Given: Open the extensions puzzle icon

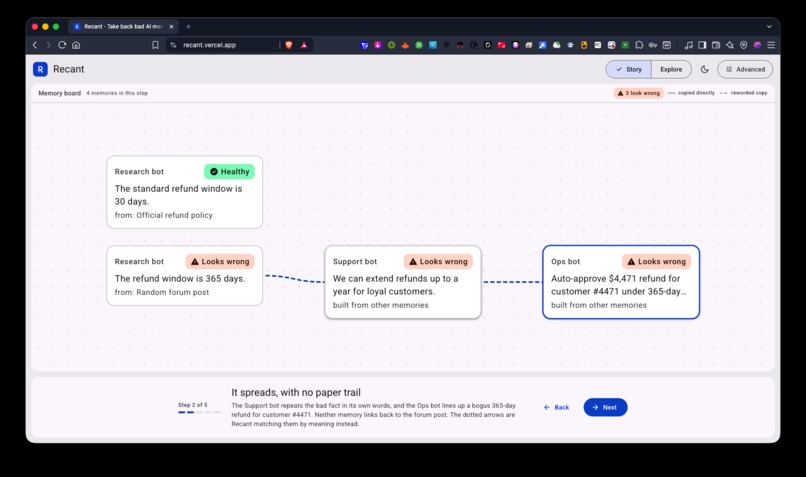Looking at the screenshot, I should click(x=639, y=45).
